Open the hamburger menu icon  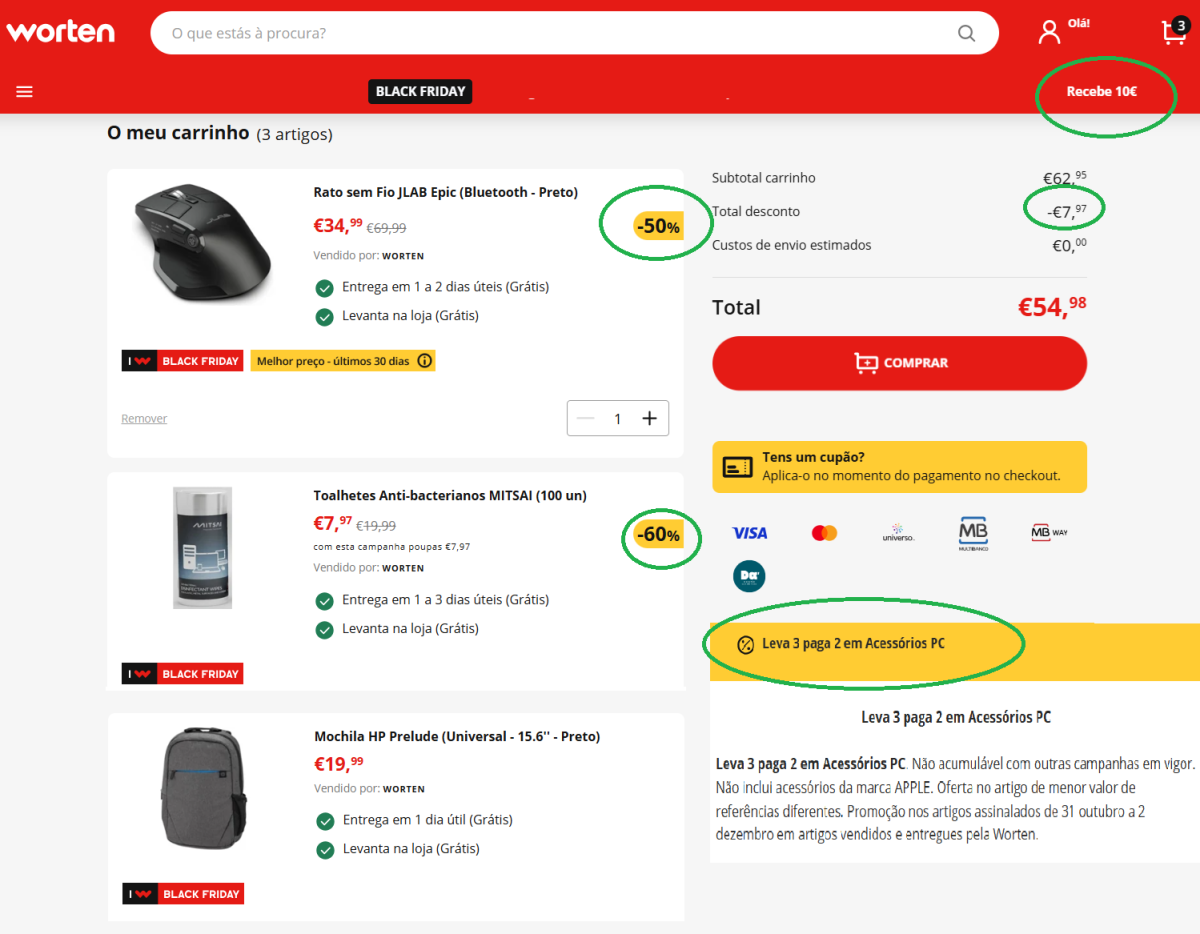[24, 91]
